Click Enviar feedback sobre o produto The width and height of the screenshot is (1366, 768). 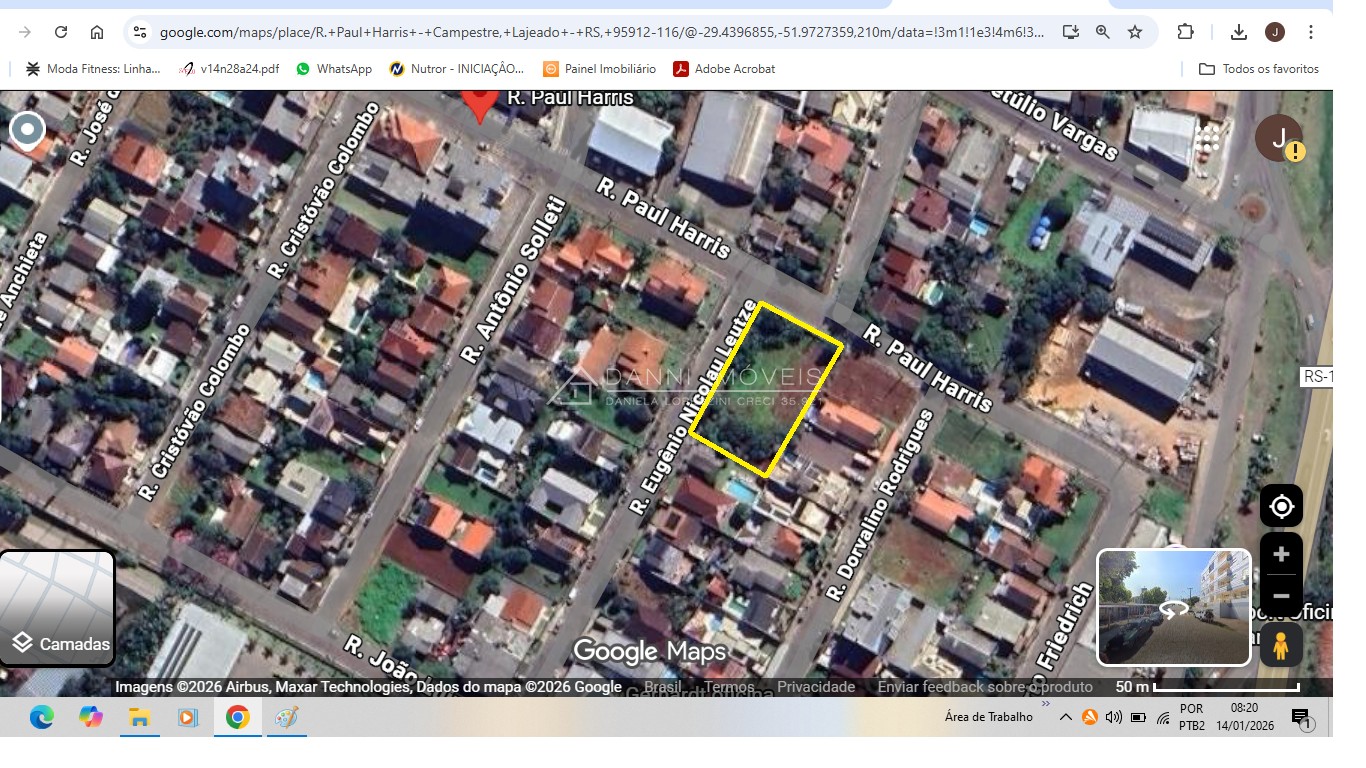985,687
